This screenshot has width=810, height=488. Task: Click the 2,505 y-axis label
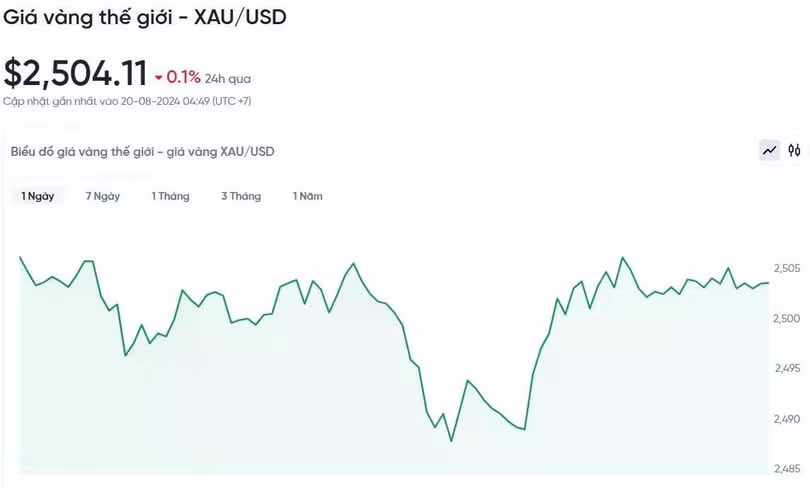tap(787, 268)
